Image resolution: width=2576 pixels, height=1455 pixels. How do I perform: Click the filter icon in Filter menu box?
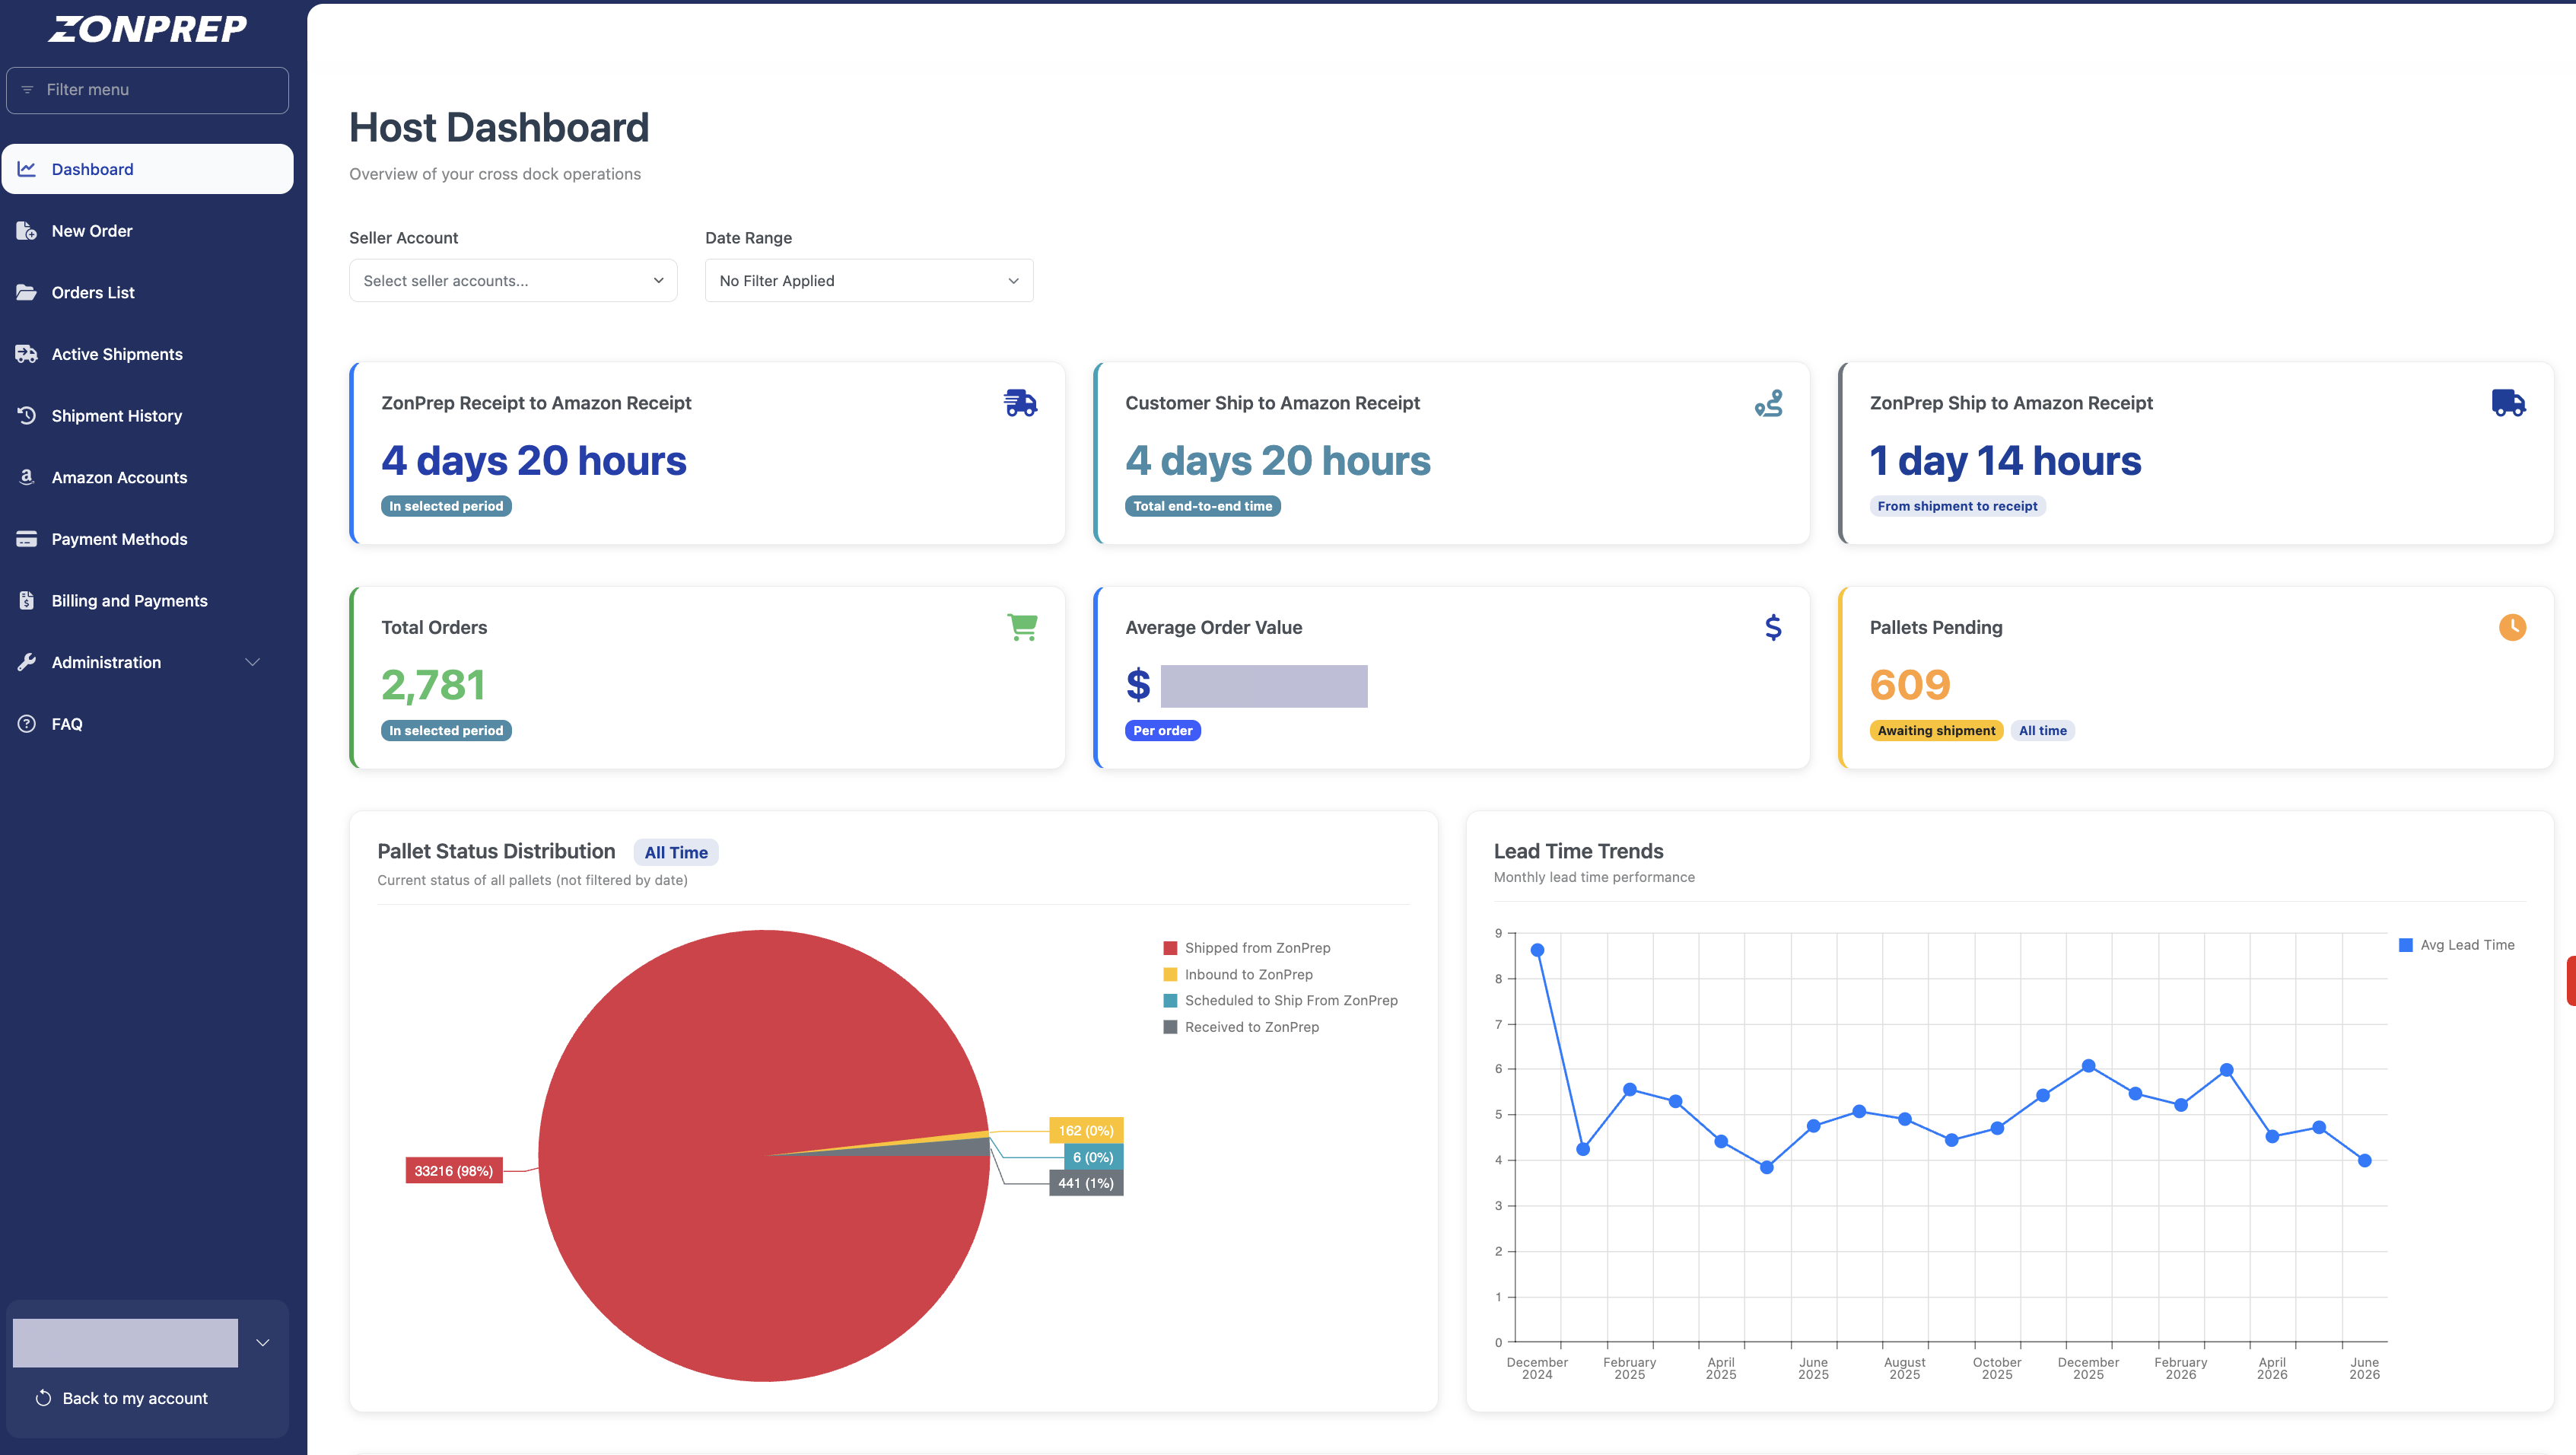(27, 90)
